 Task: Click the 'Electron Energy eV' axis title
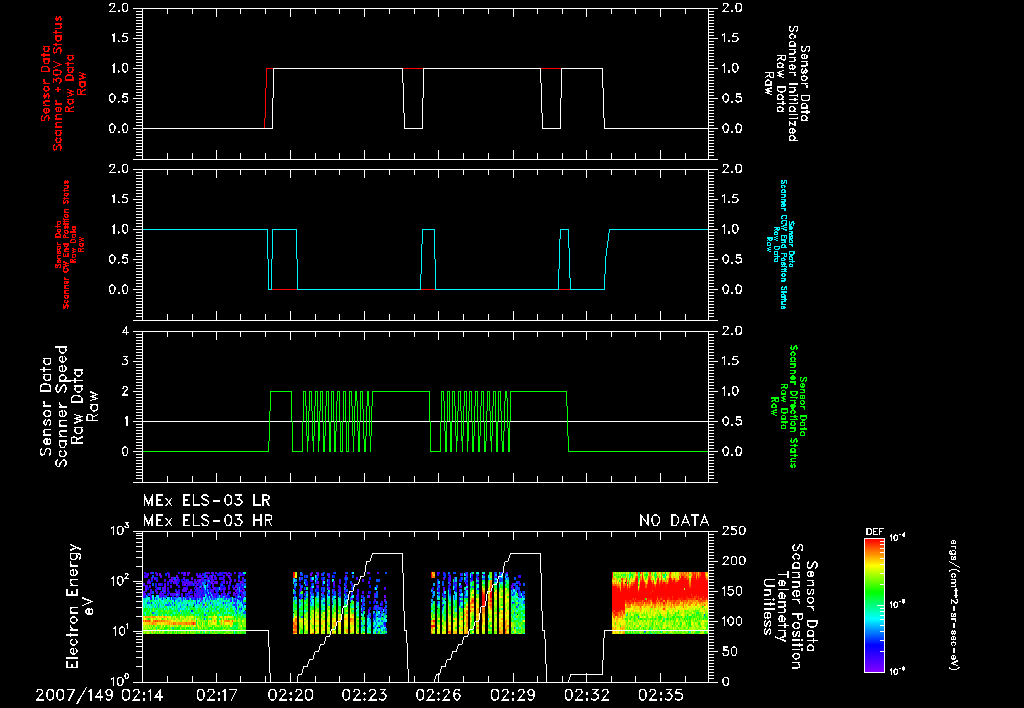(x=81, y=605)
